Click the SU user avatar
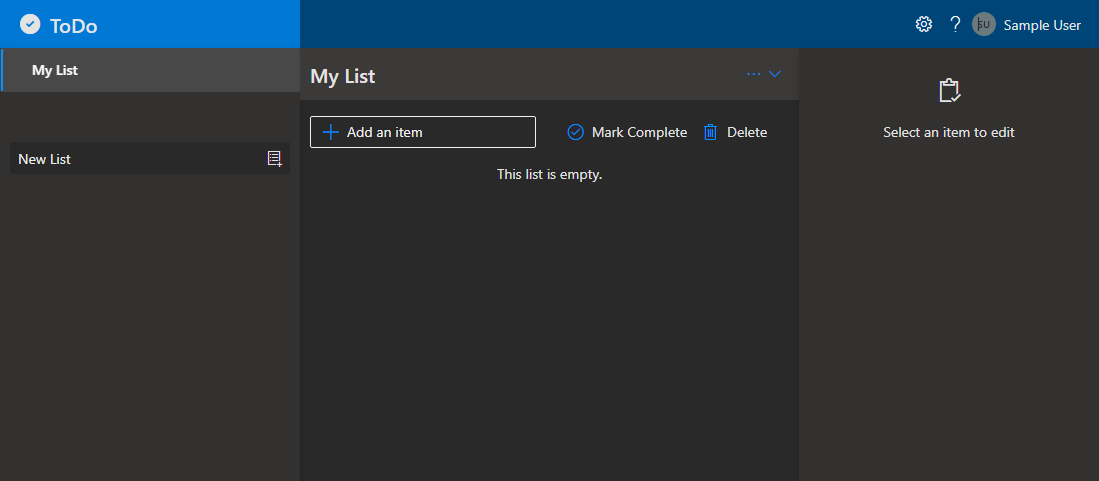 pyautogui.click(x=983, y=25)
